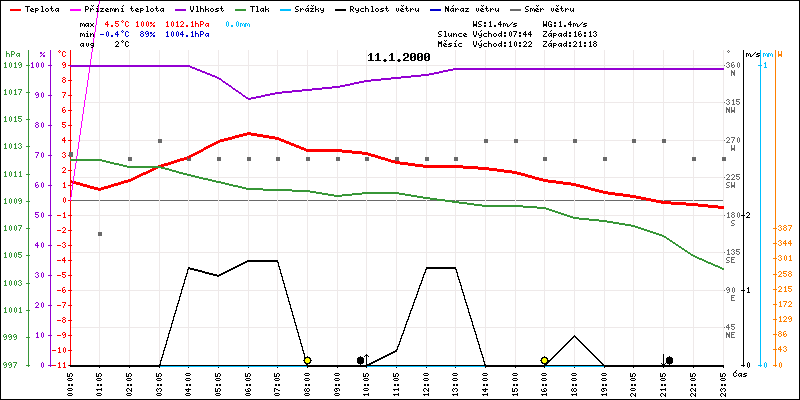Click the yellow sunset marker at 16:05
The height and width of the screenshot is (400, 800).
[544, 360]
